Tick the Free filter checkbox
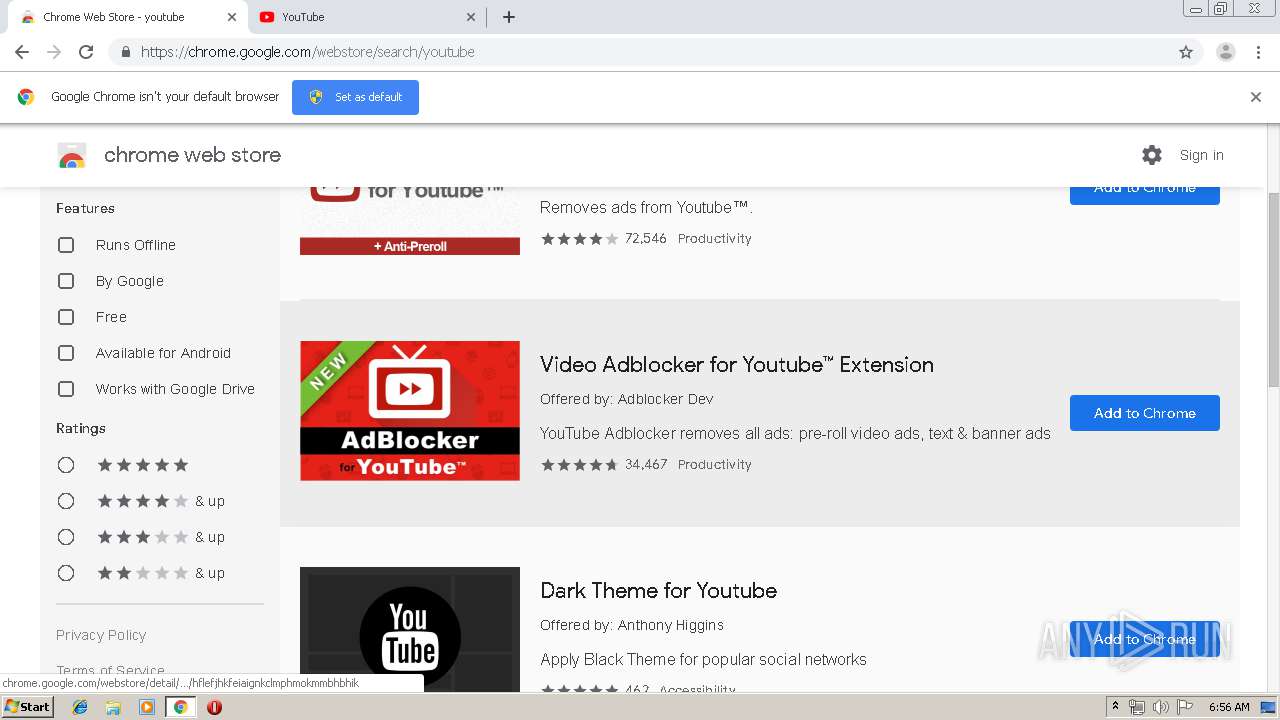 tap(66, 317)
